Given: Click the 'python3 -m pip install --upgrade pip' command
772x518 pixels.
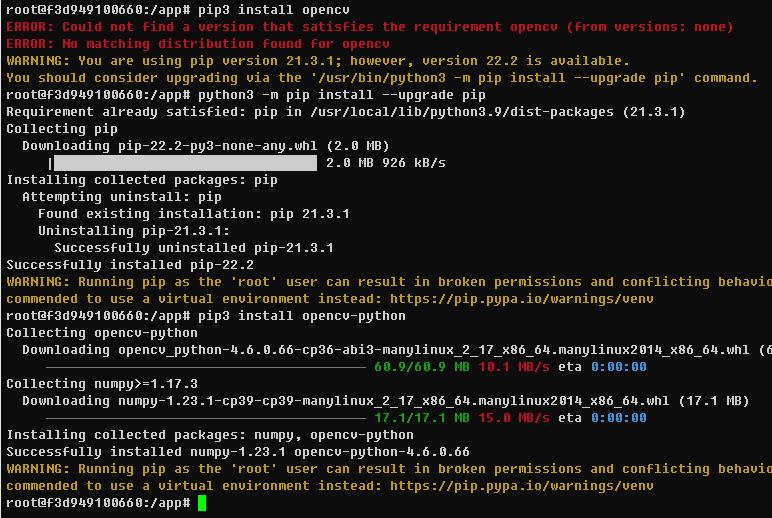Looking at the screenshot, I should [x=342, y=95].
